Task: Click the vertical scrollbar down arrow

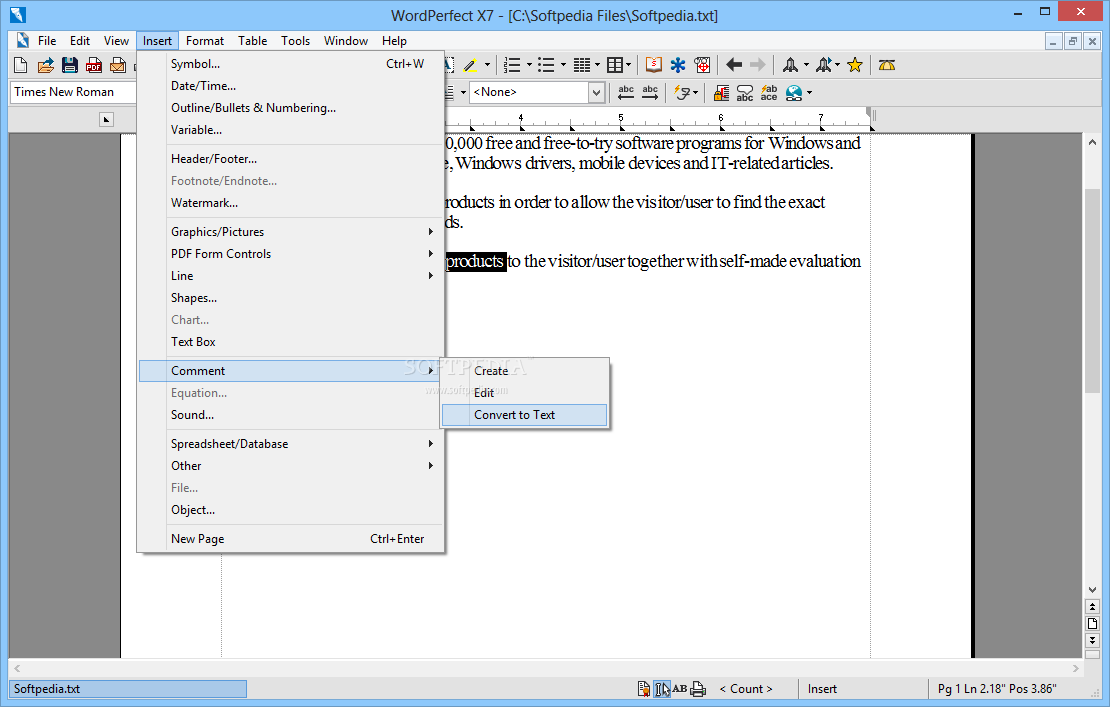Action: 1092,590
